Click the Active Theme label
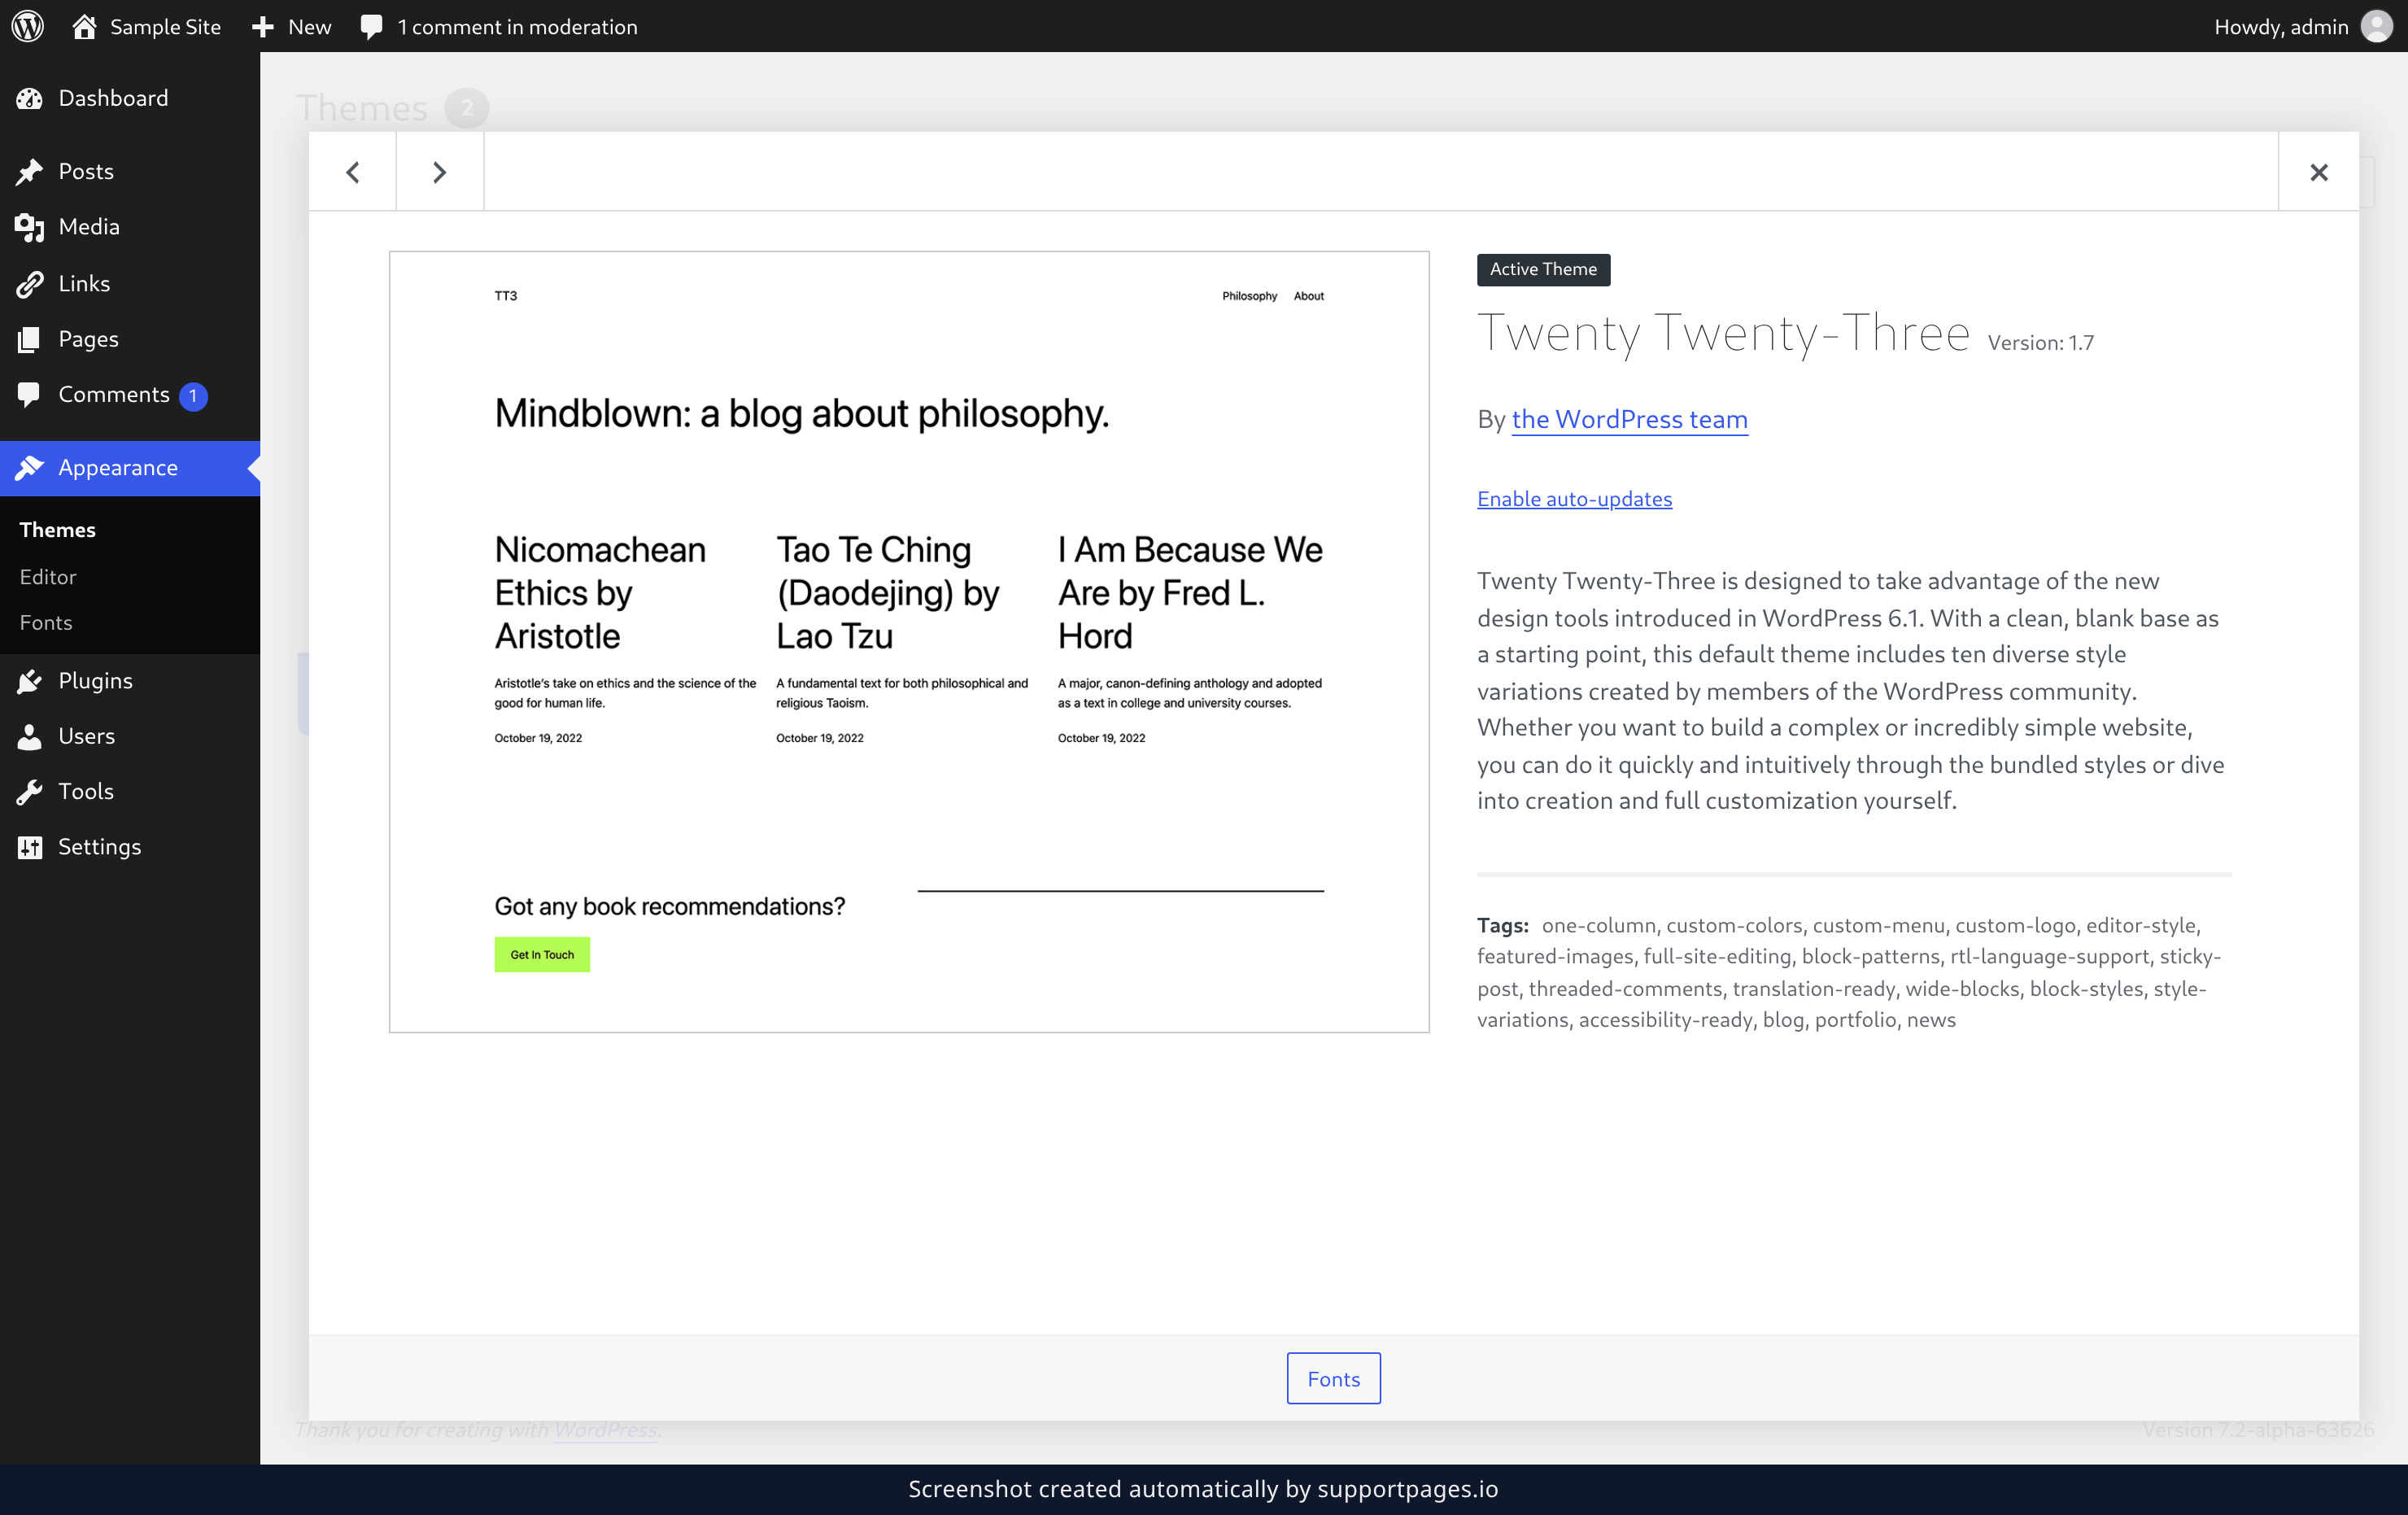This screenshot has width=2408, height=1515. tap(1543, 269)
